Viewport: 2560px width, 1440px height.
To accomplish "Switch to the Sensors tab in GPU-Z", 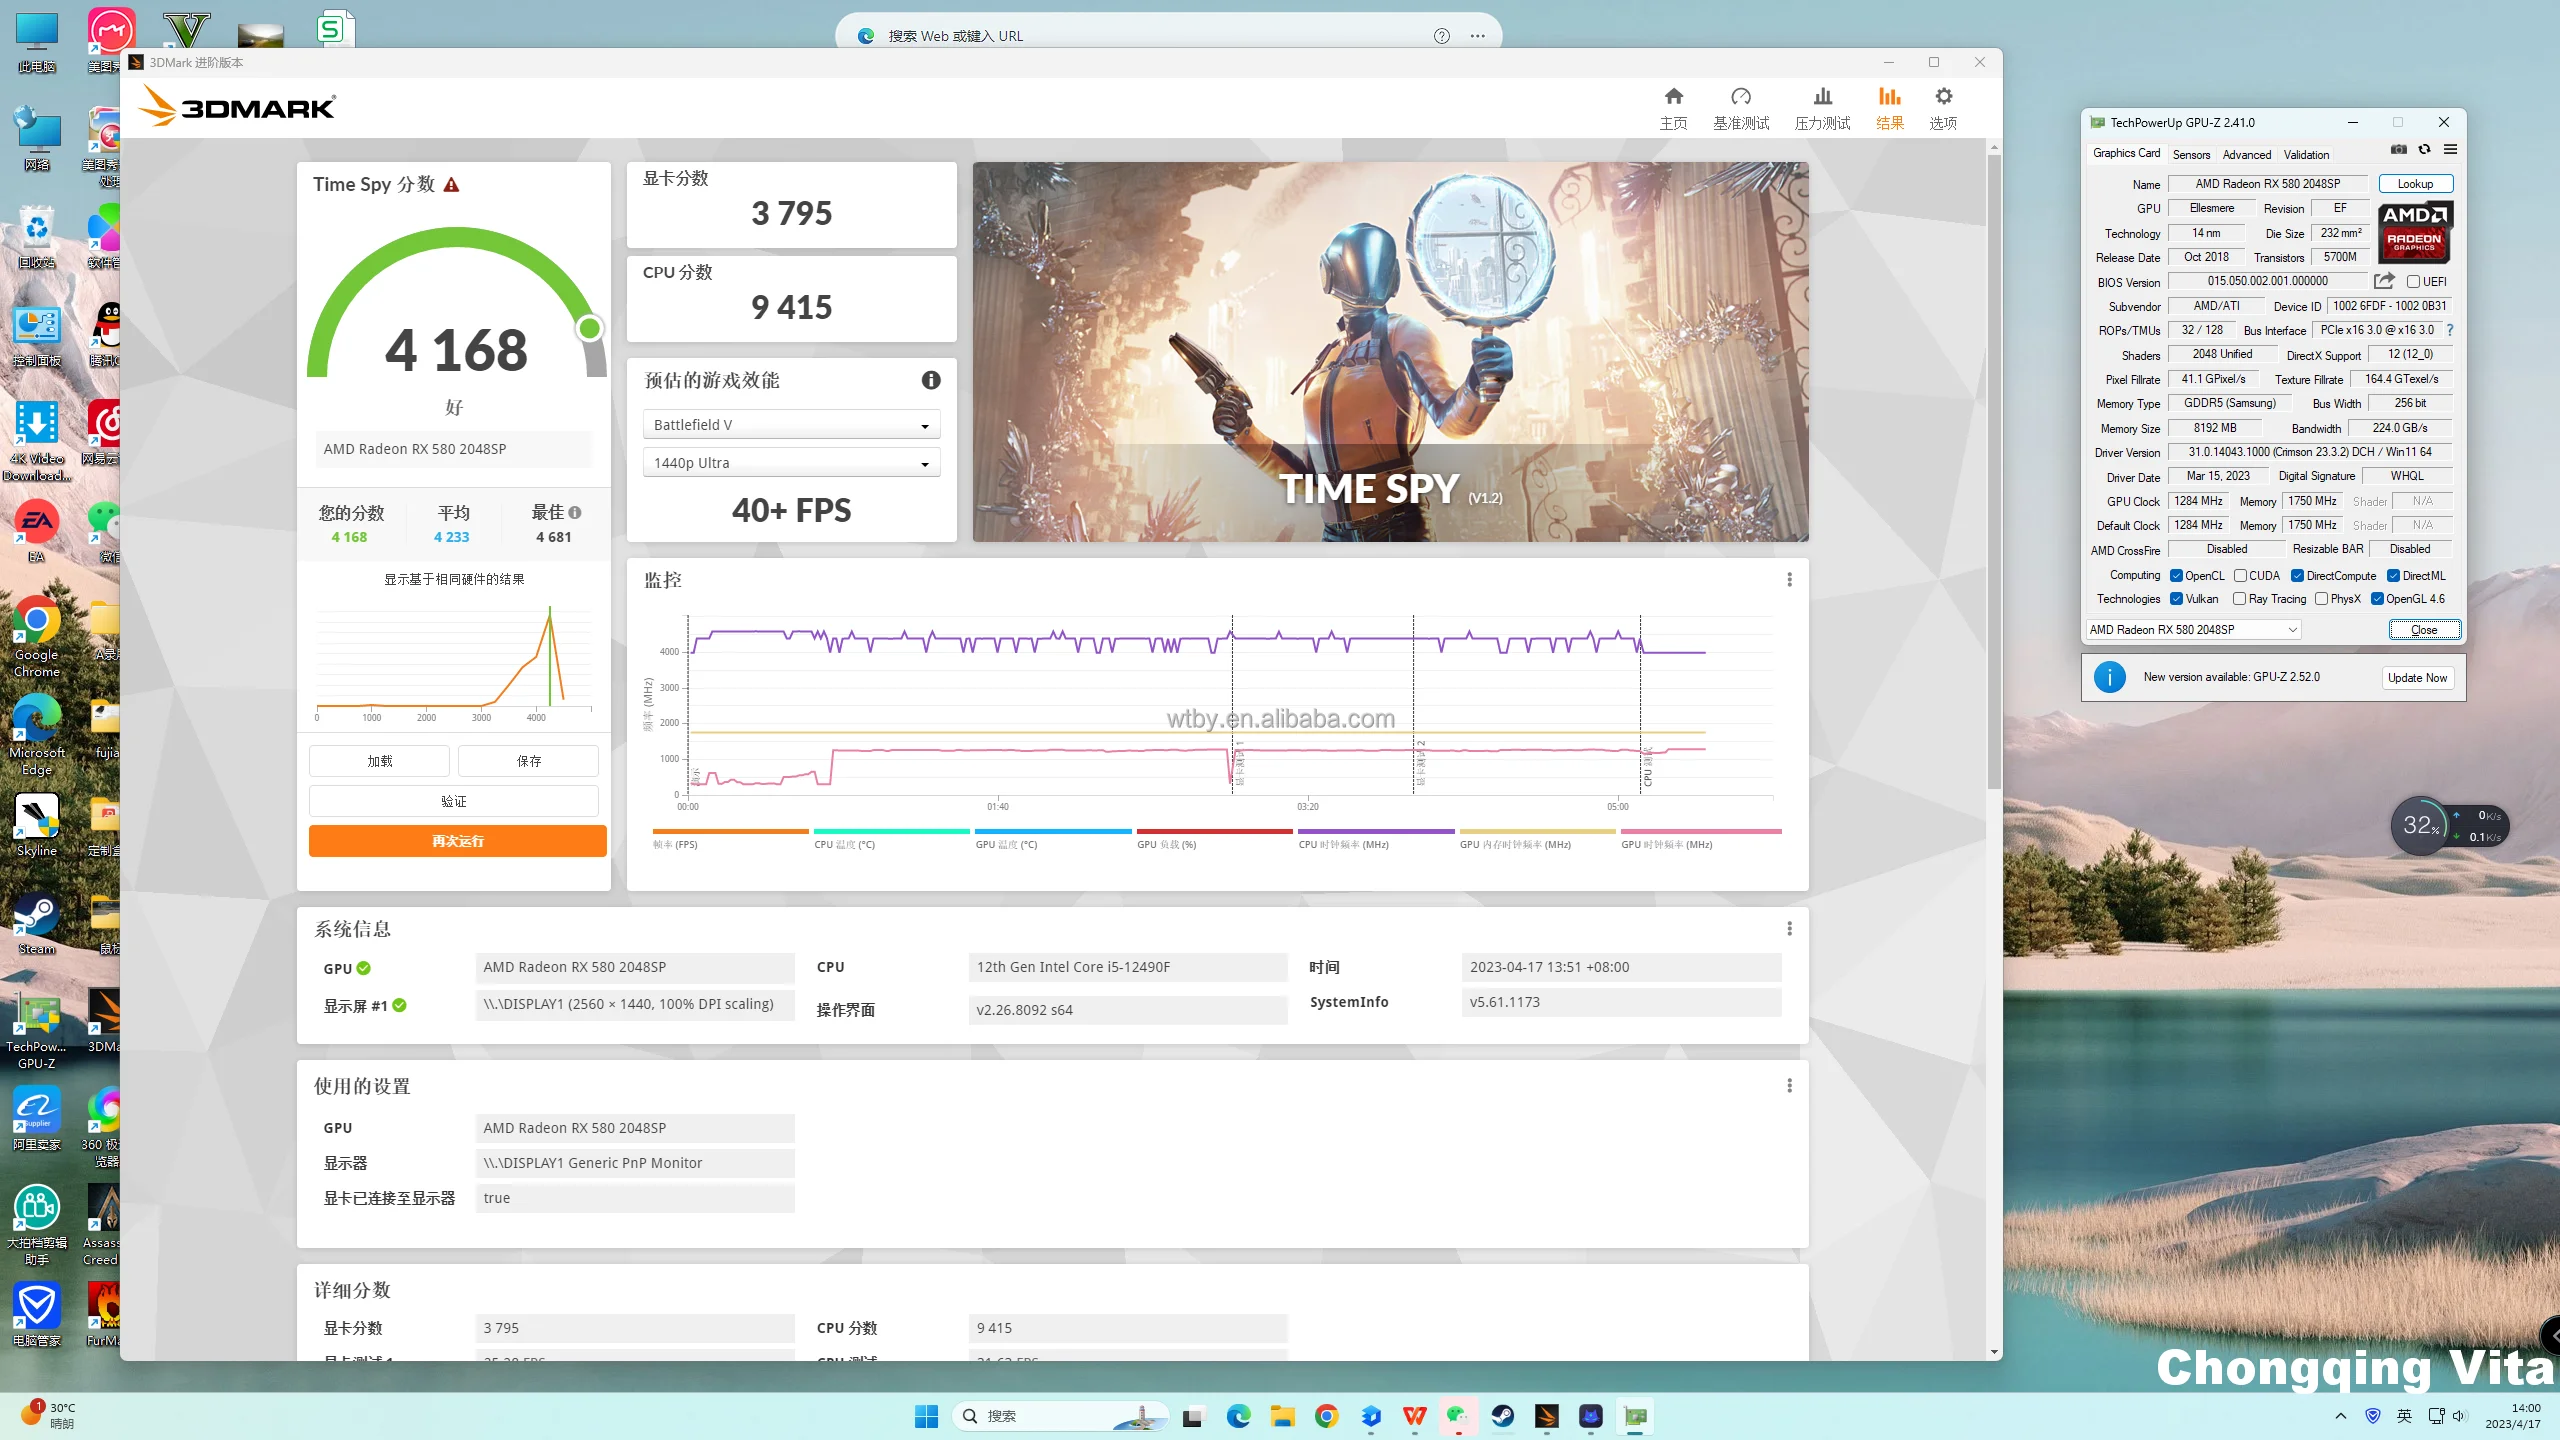I will pos(2191,154).
